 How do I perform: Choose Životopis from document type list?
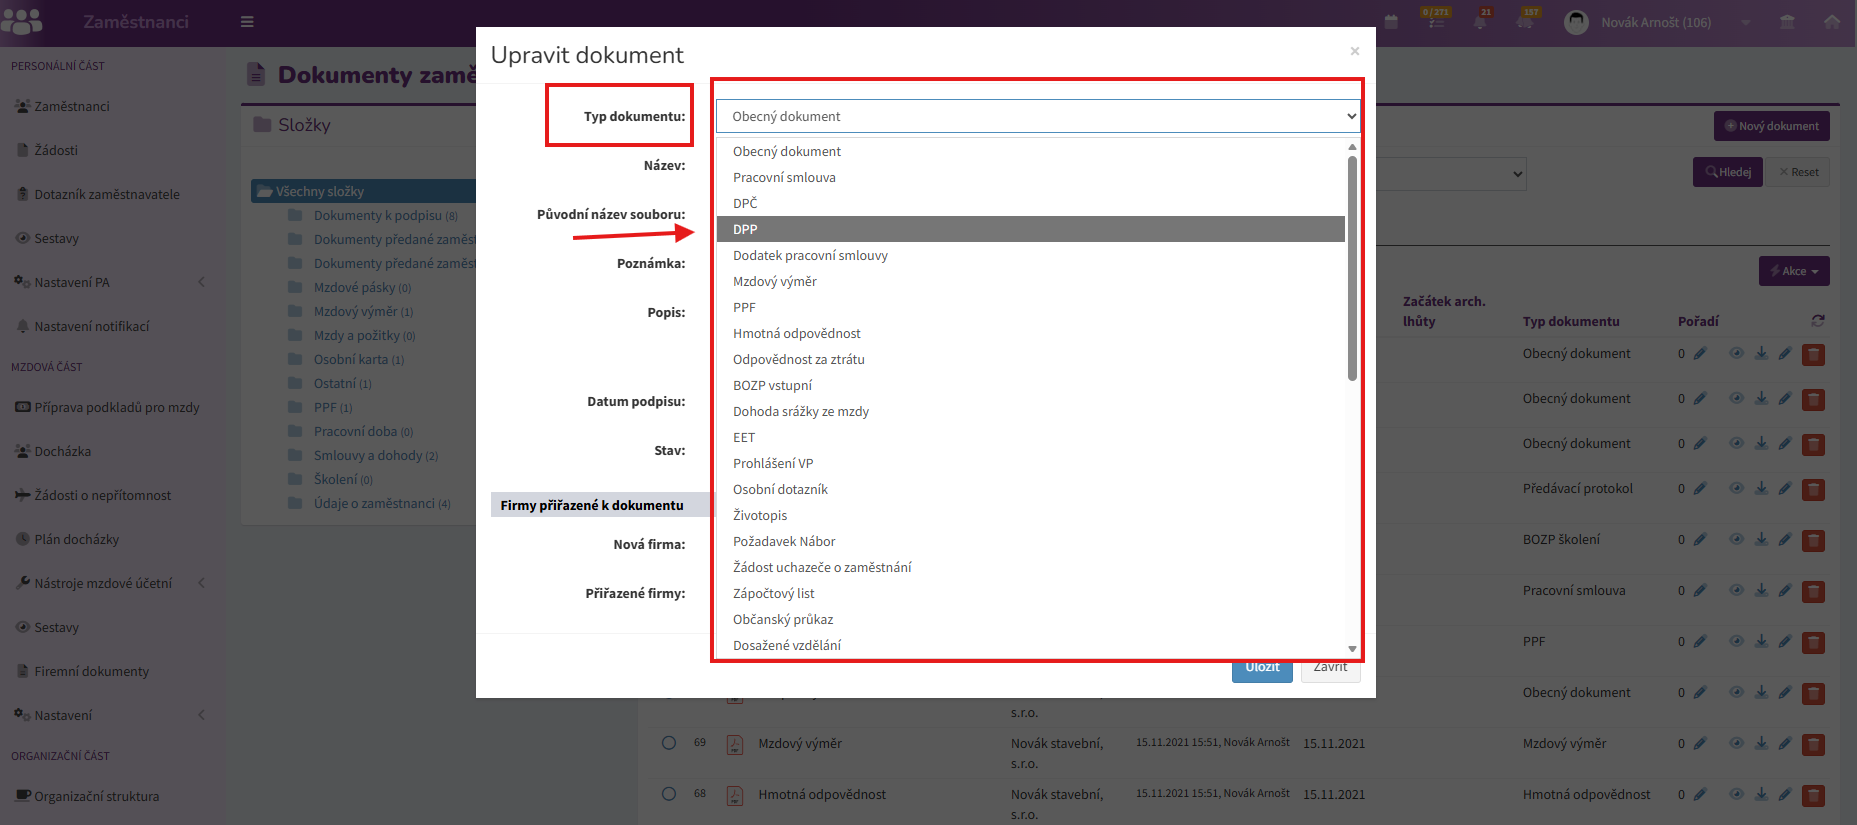click(x=1031, y=515)
